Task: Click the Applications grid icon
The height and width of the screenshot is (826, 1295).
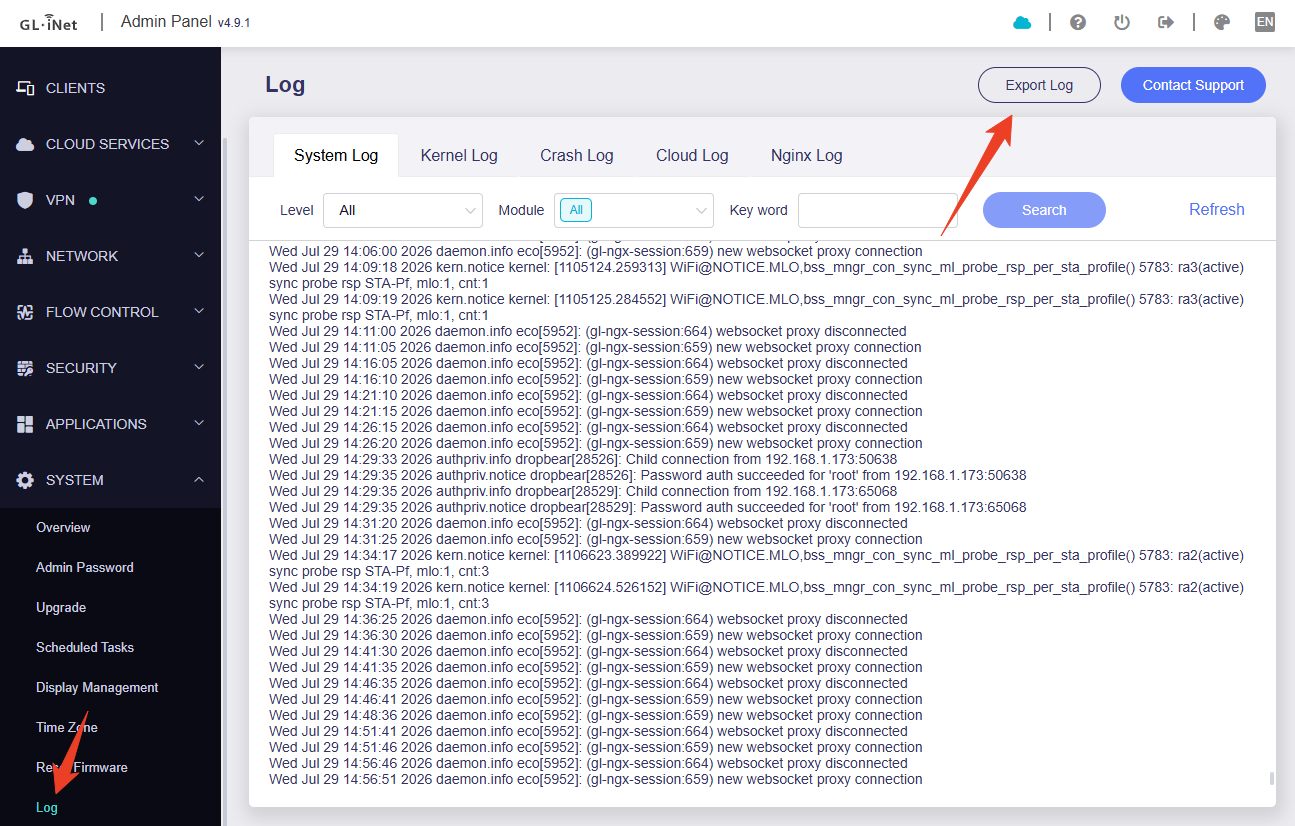Action: tap(26, 424)
